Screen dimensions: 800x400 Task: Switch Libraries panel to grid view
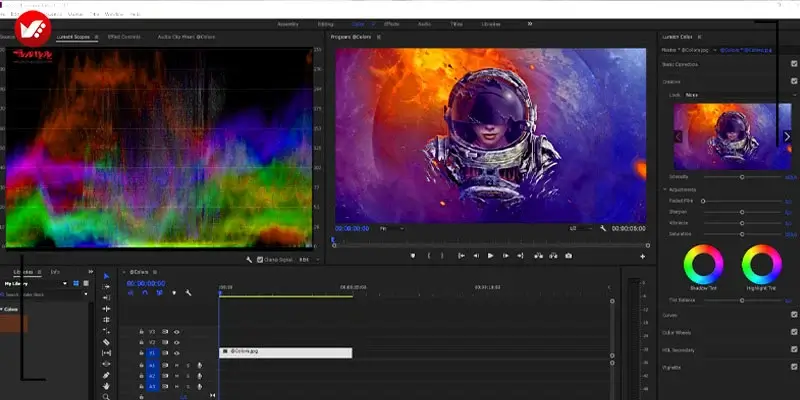[76, 283]
